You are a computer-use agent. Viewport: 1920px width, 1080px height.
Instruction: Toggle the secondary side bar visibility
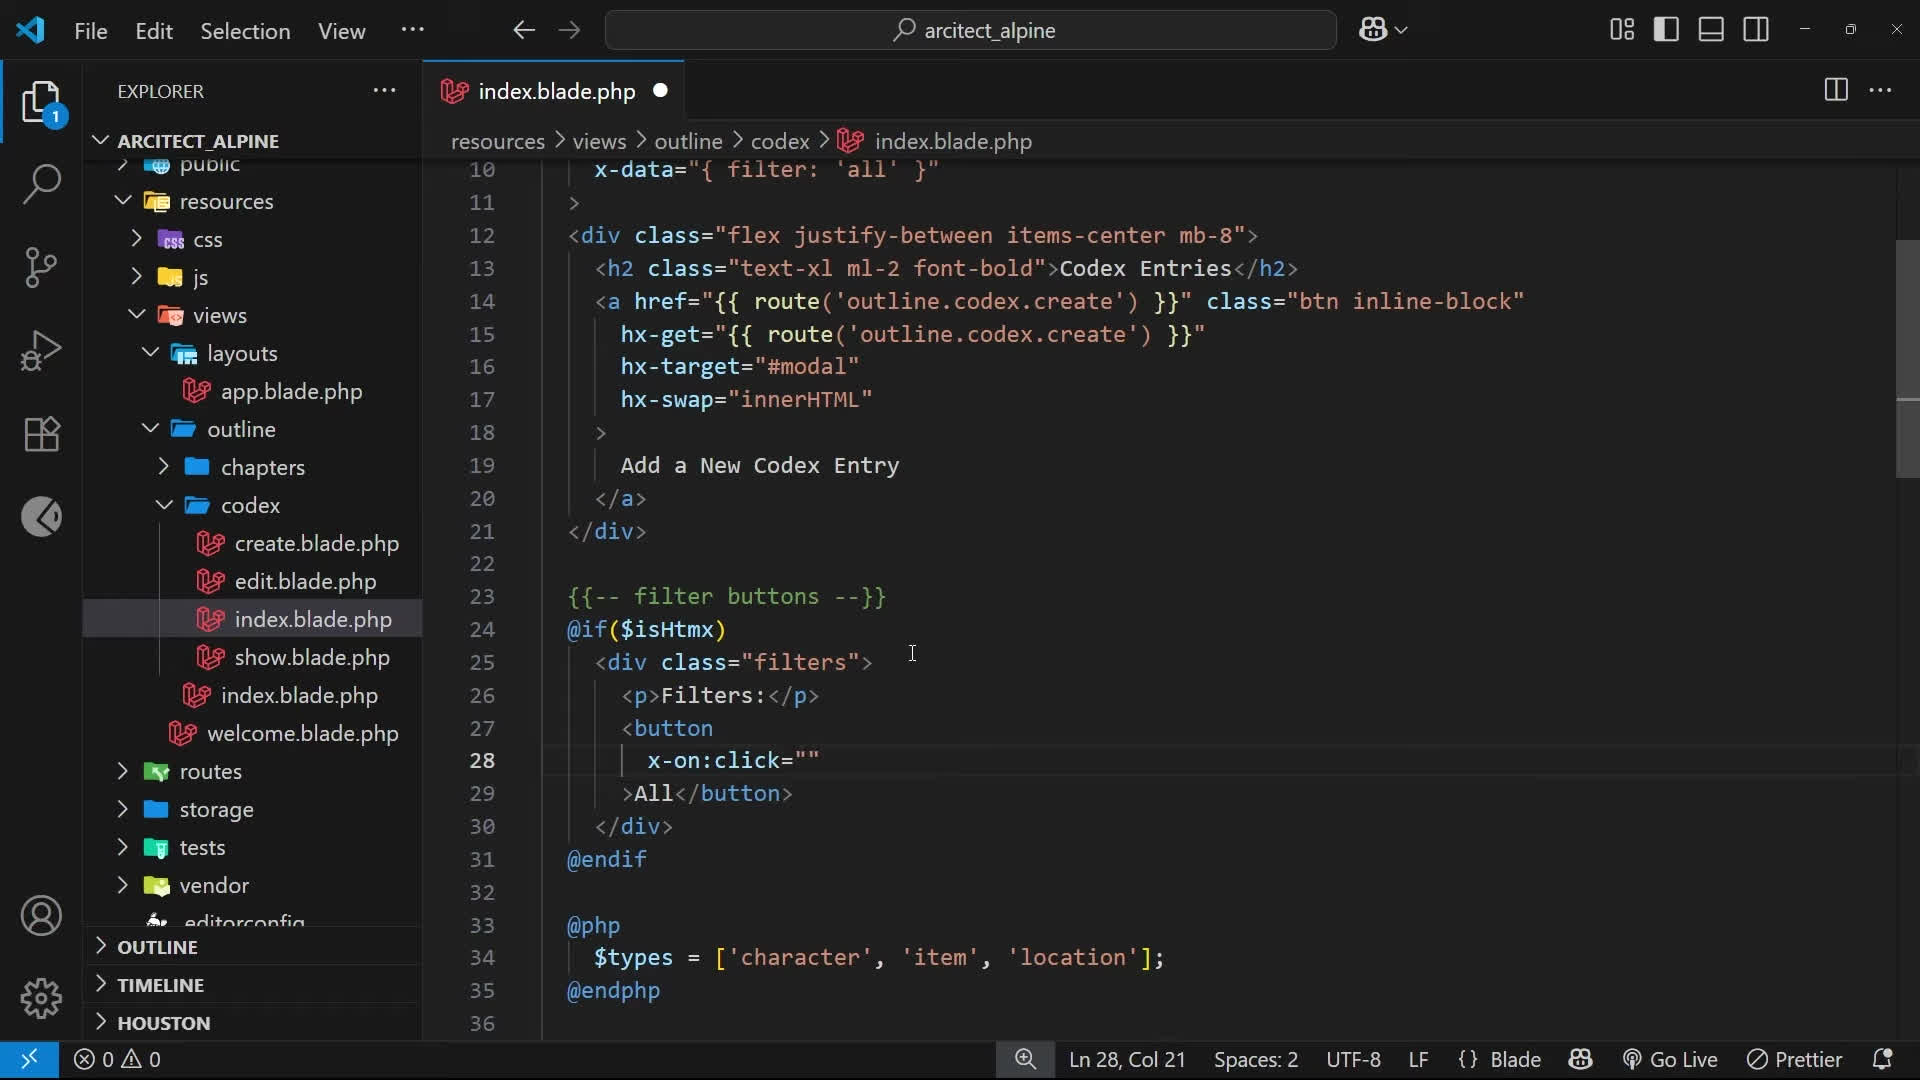(1756, 30)
